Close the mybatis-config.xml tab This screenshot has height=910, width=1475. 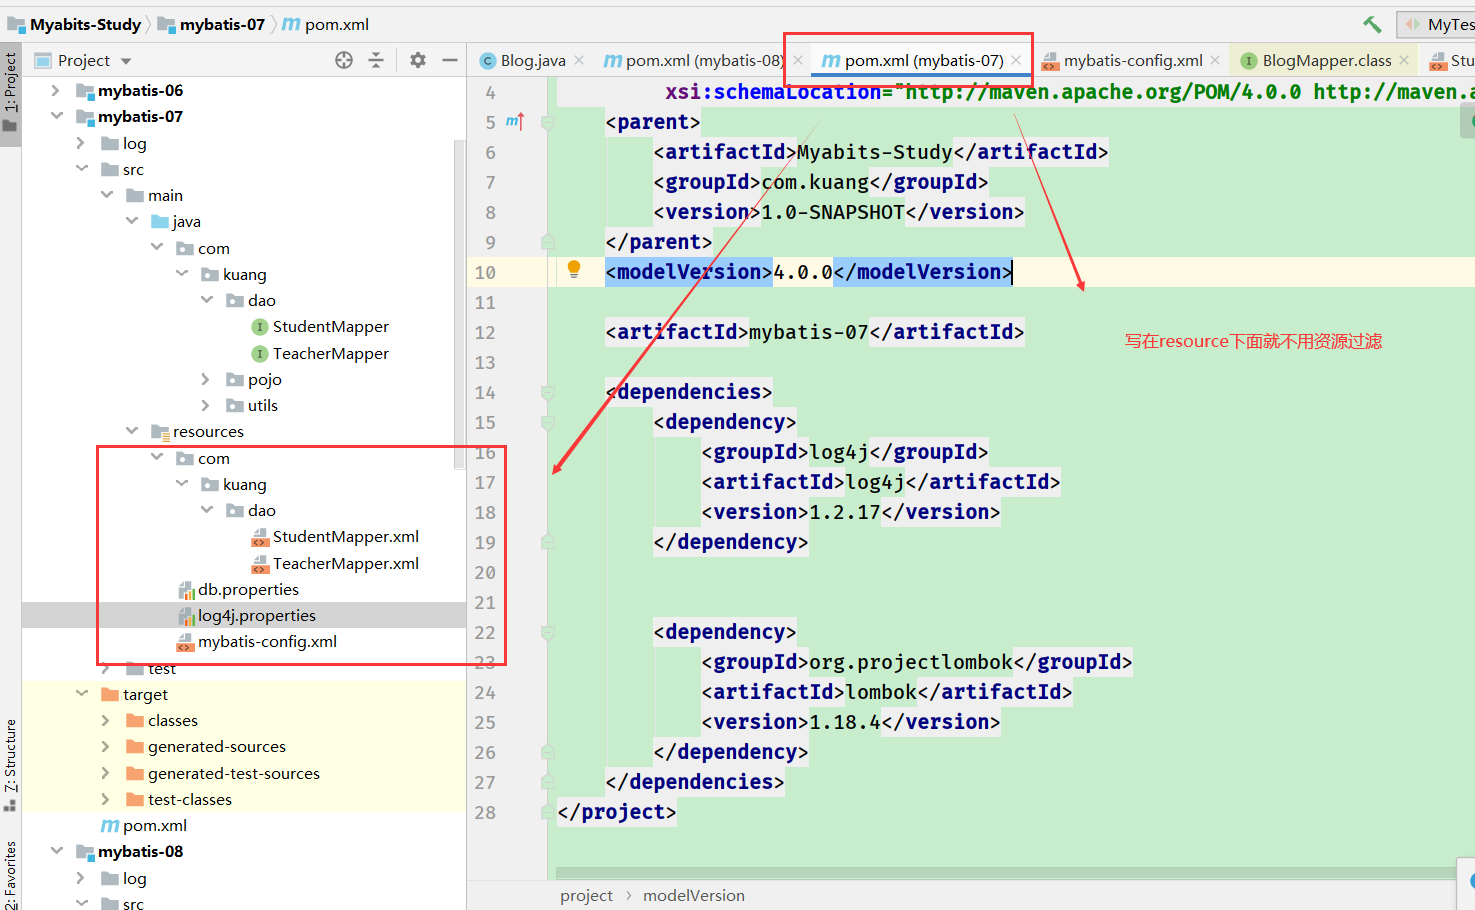(x=1215, y=60)
